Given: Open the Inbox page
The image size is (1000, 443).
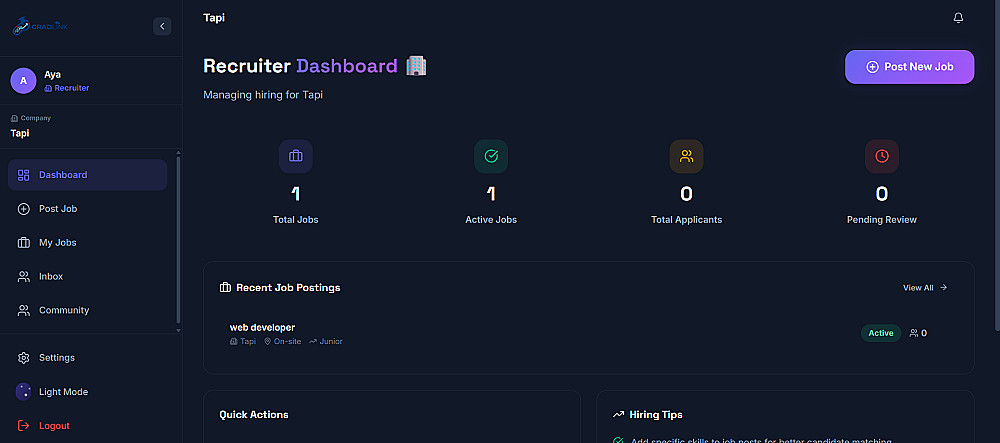Looking at the screenshot, I should (x=87, y=276).
